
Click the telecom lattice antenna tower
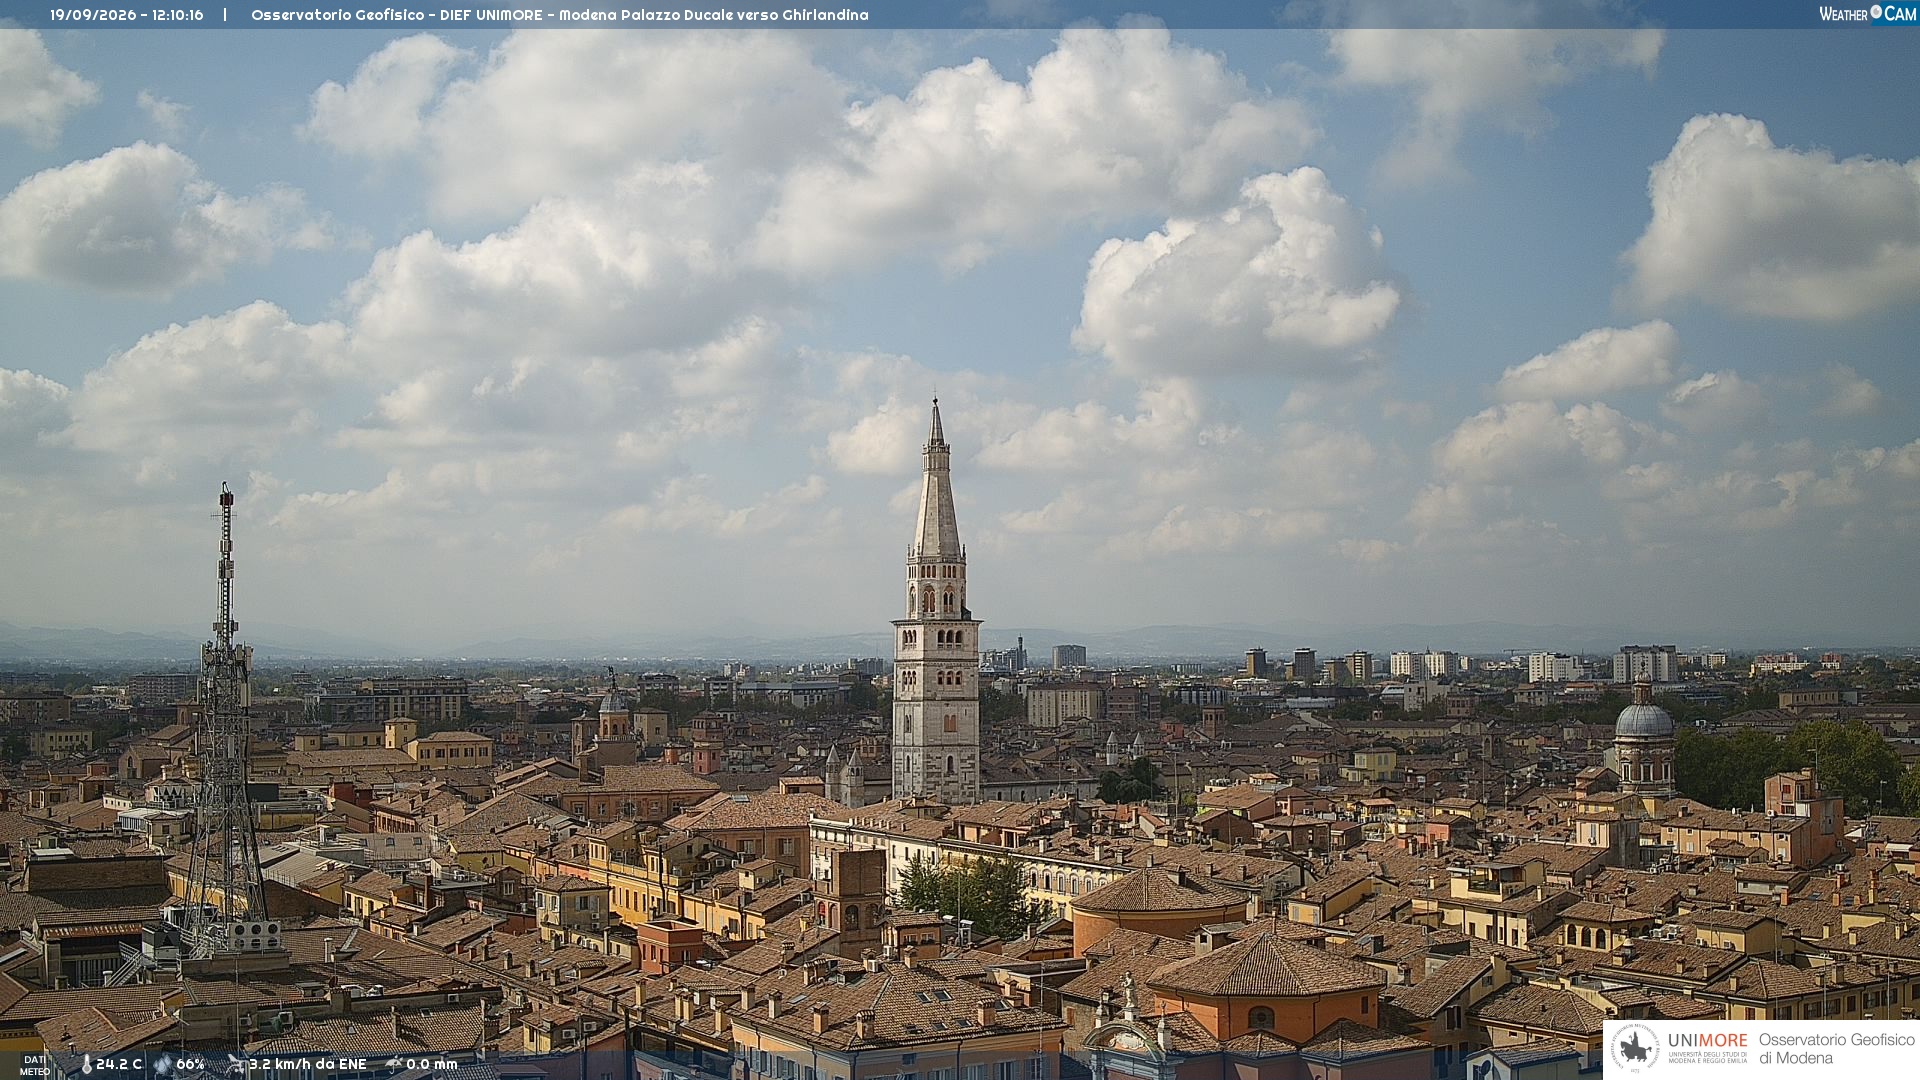(x=225, y=720)
